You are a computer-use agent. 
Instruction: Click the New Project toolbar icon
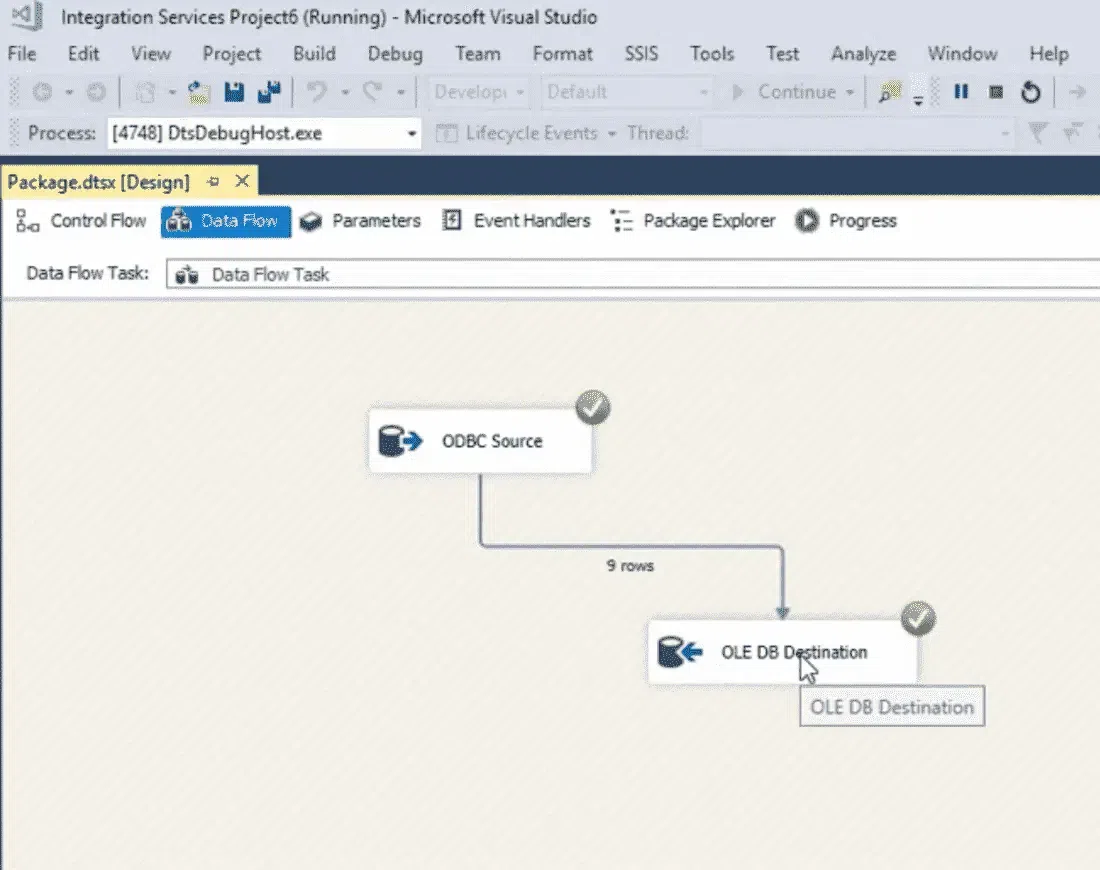[x=145, y=92]
